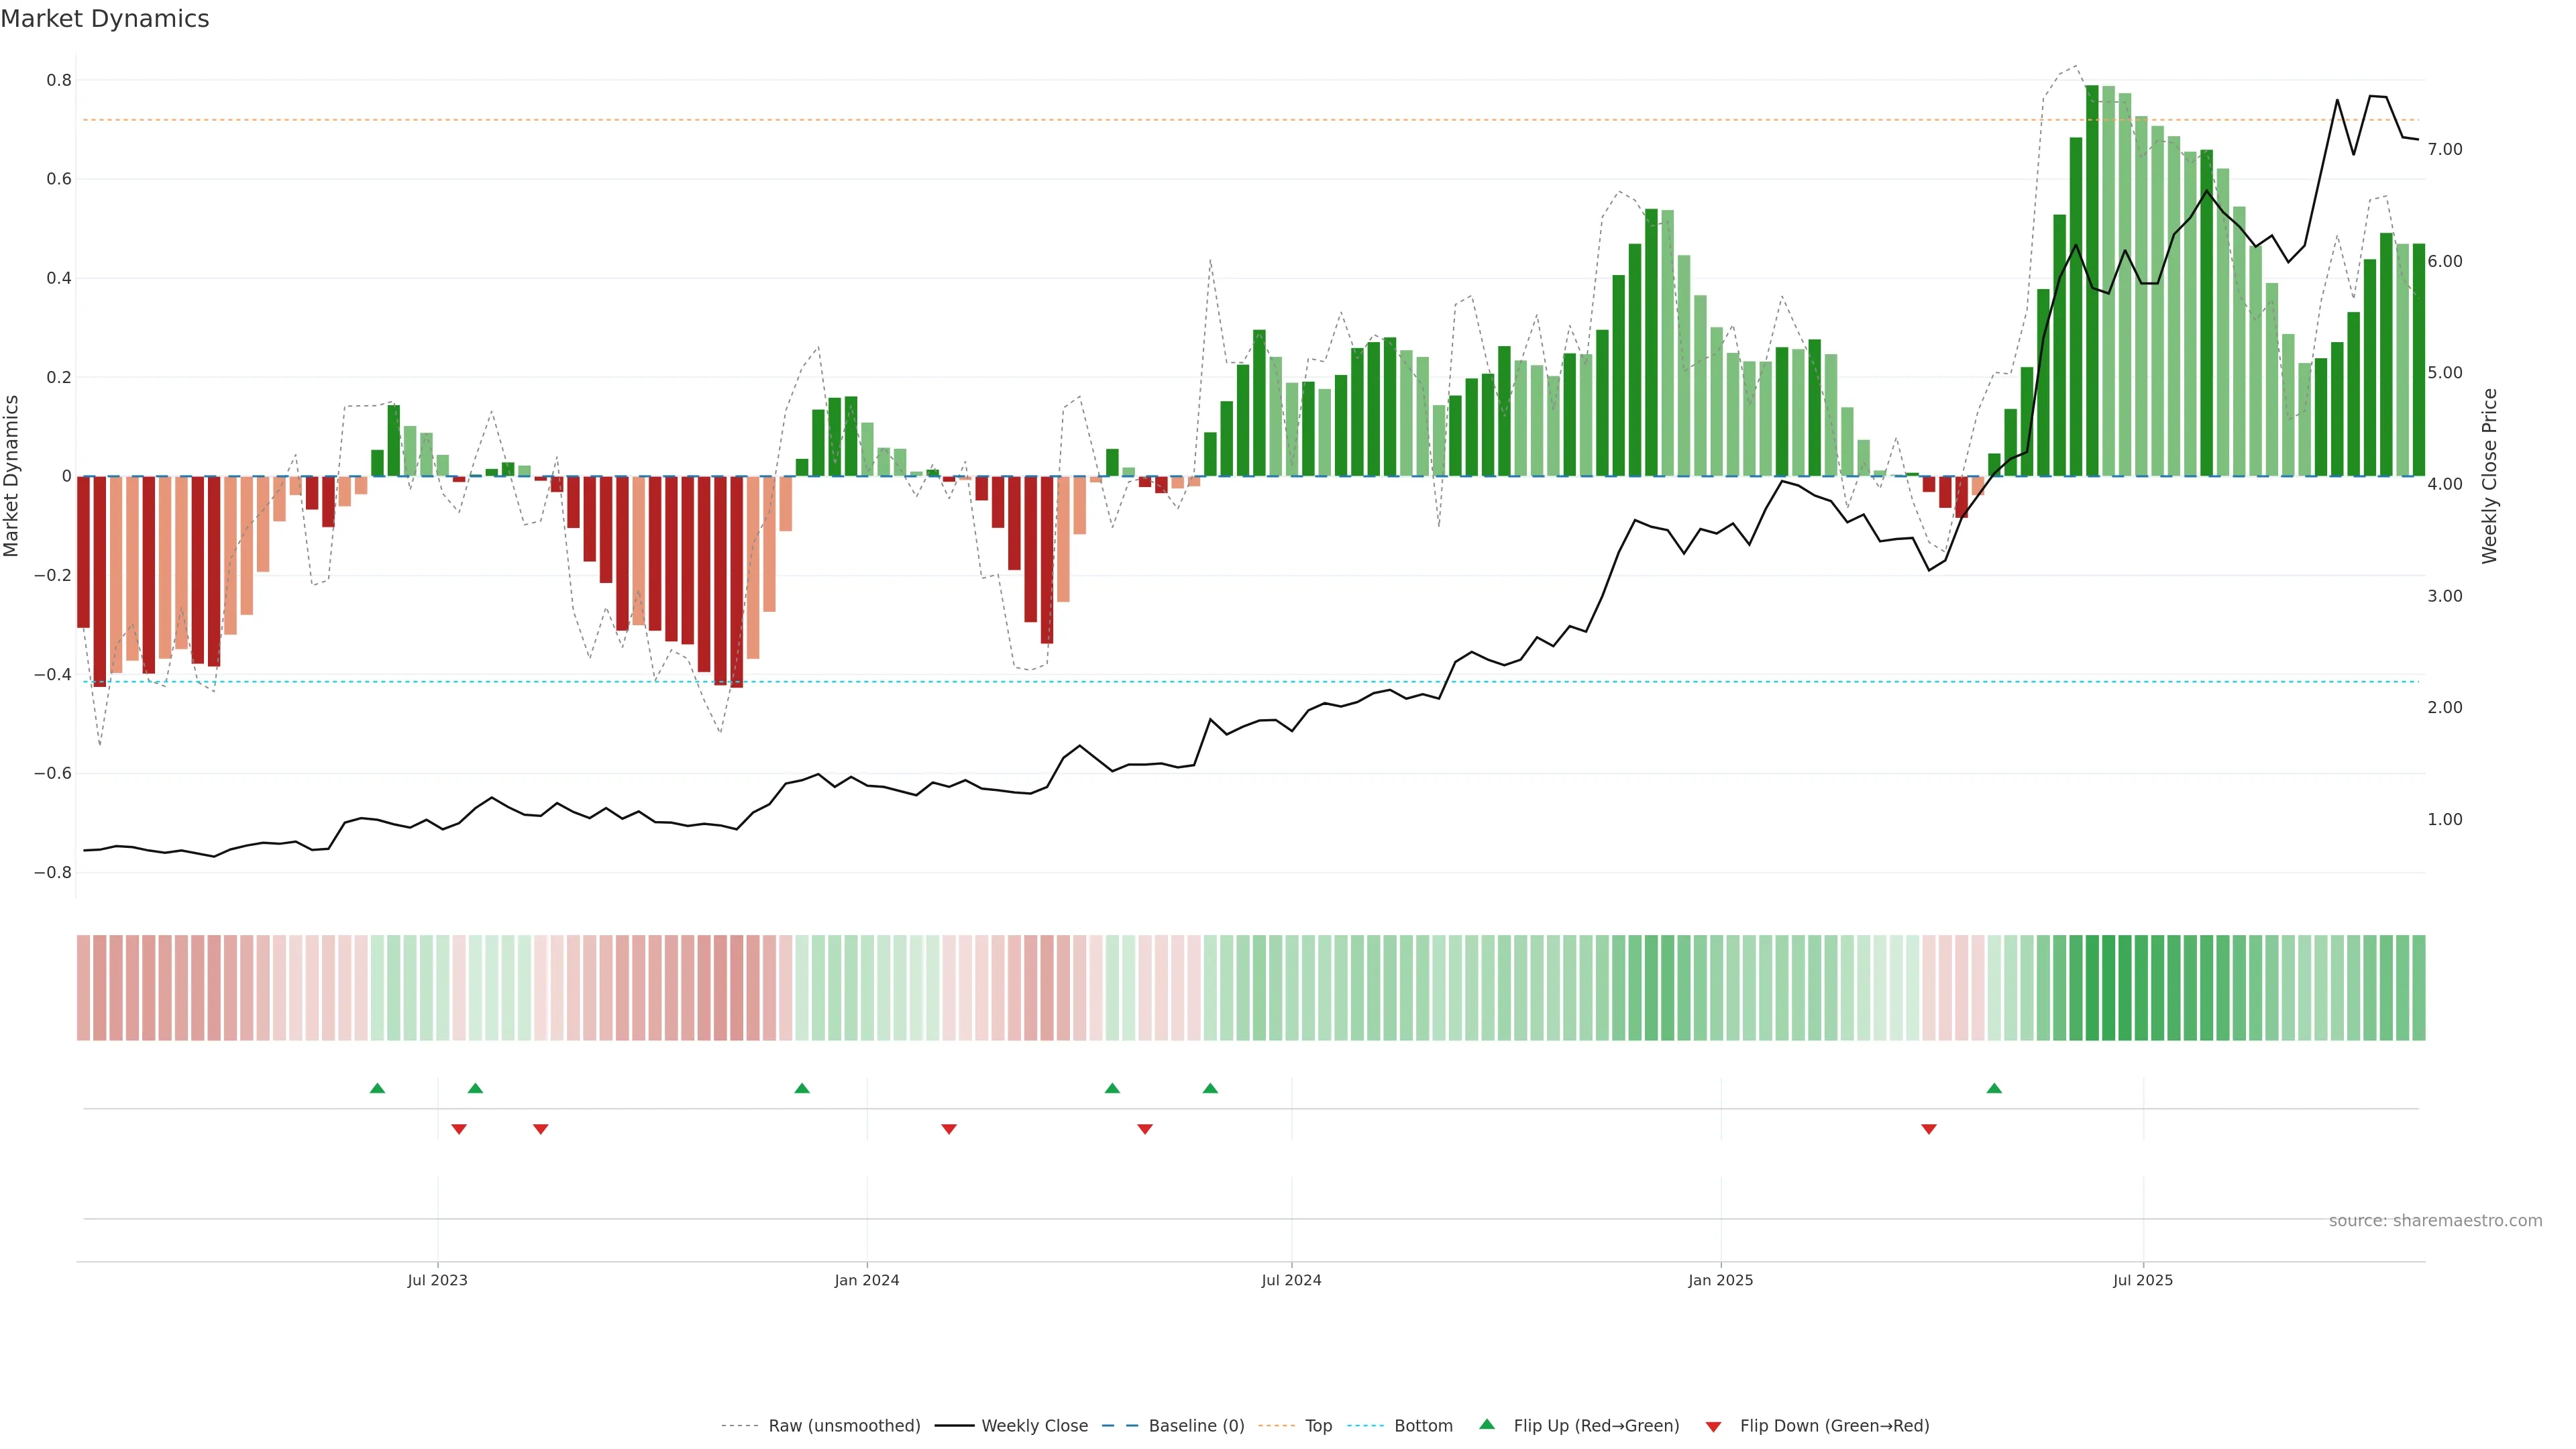The image size is (2576, 1449).
Task: Click the rightmost red Flip Down triangle marker
Action: pos(1929,1129)
